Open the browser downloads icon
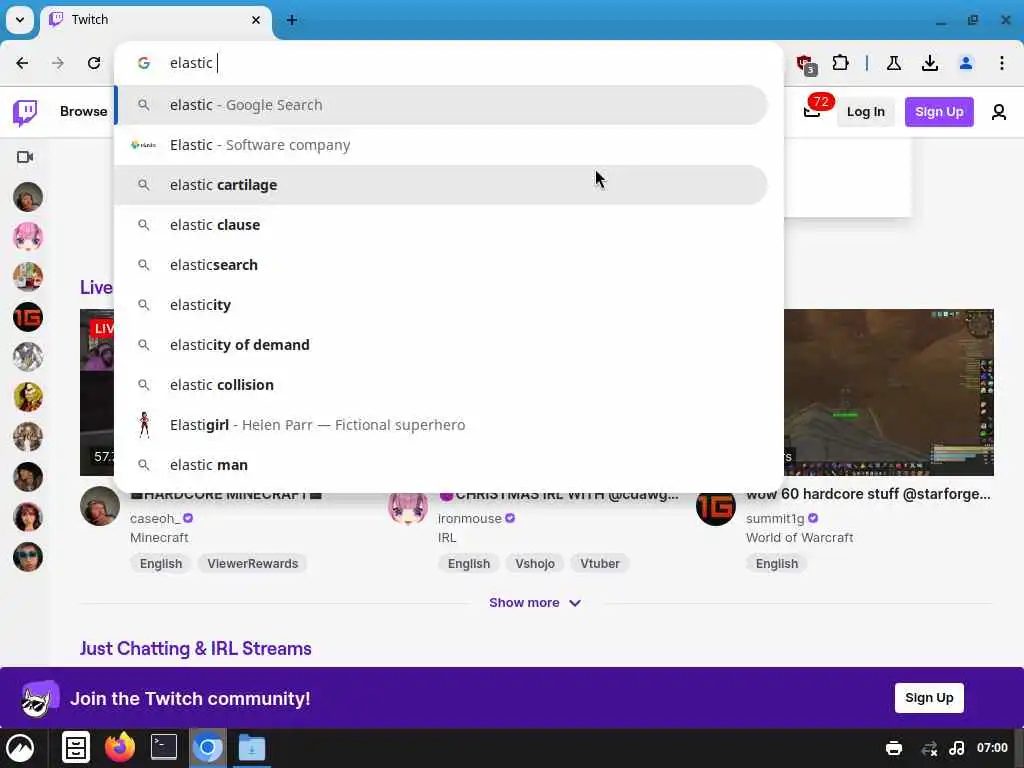The height and width of the screenshot is (768, 1024). tap(930, 63)
